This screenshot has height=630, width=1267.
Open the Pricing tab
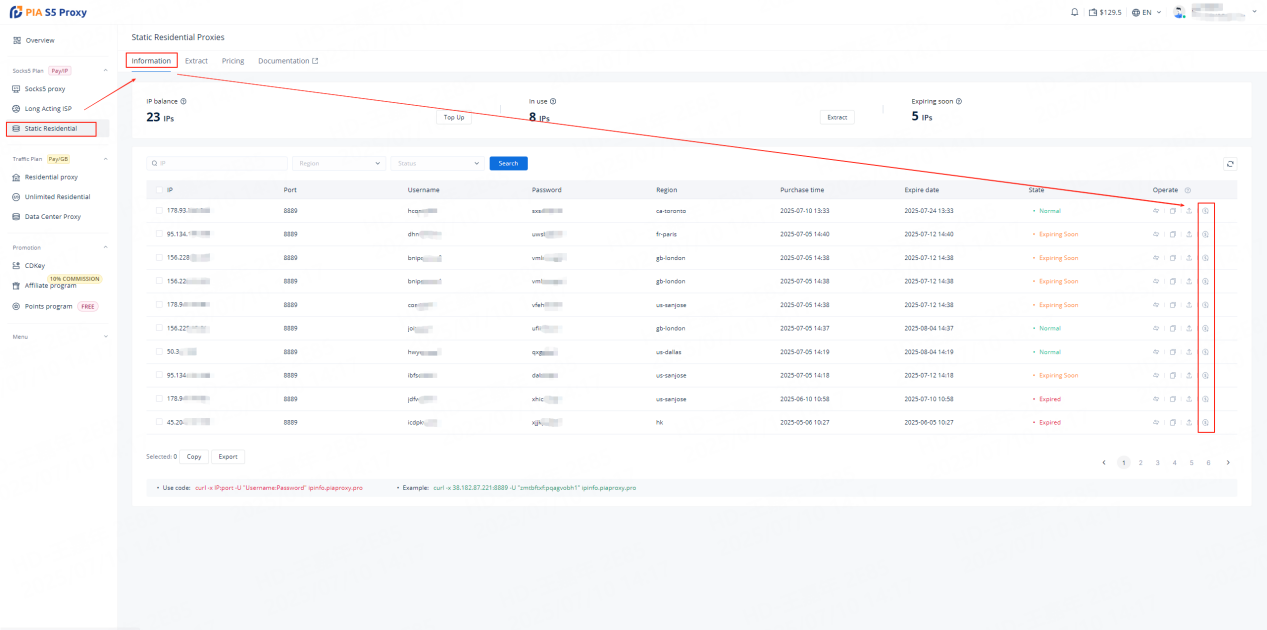(x=233, y=61)
